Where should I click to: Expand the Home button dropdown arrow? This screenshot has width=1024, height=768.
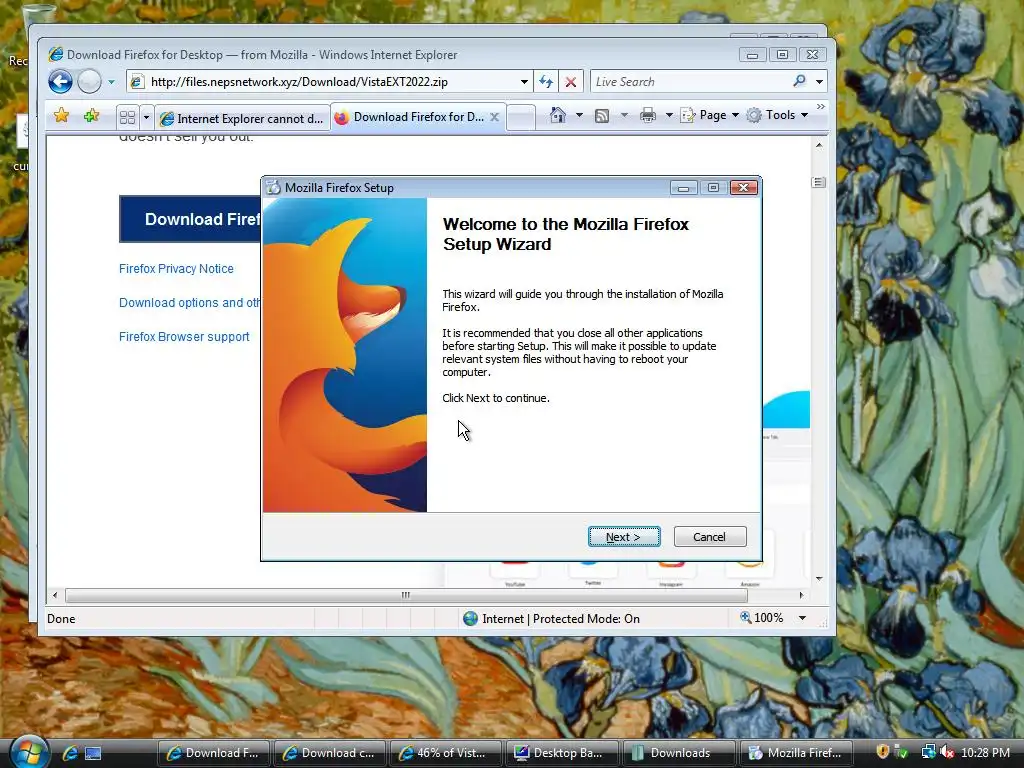579,116
